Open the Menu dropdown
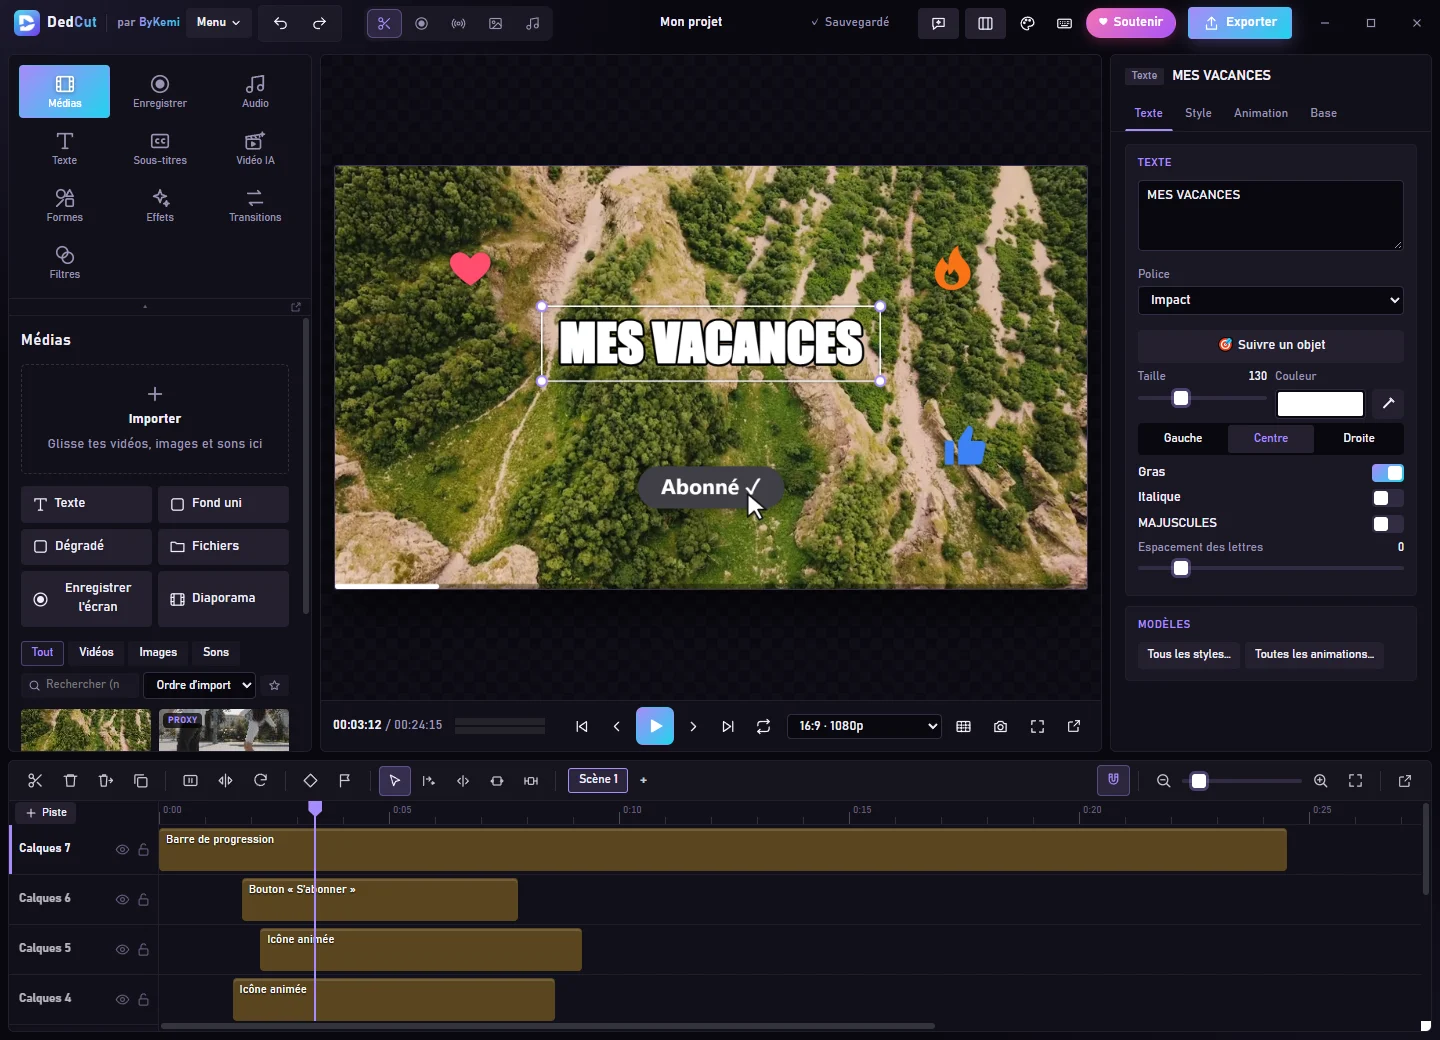This screenshot has height=1040, width=1440. click(x=218, y=22)
